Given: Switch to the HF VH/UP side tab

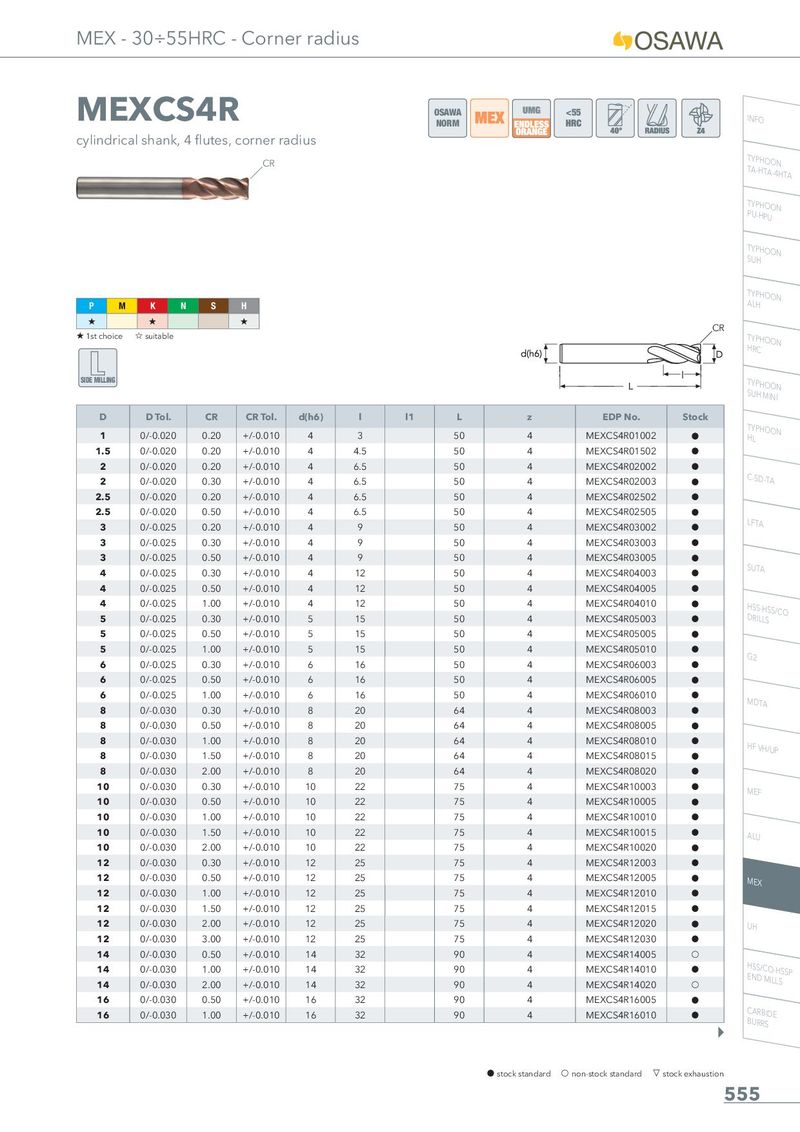Looking at the screenshot, I should [x=771, y=749].
